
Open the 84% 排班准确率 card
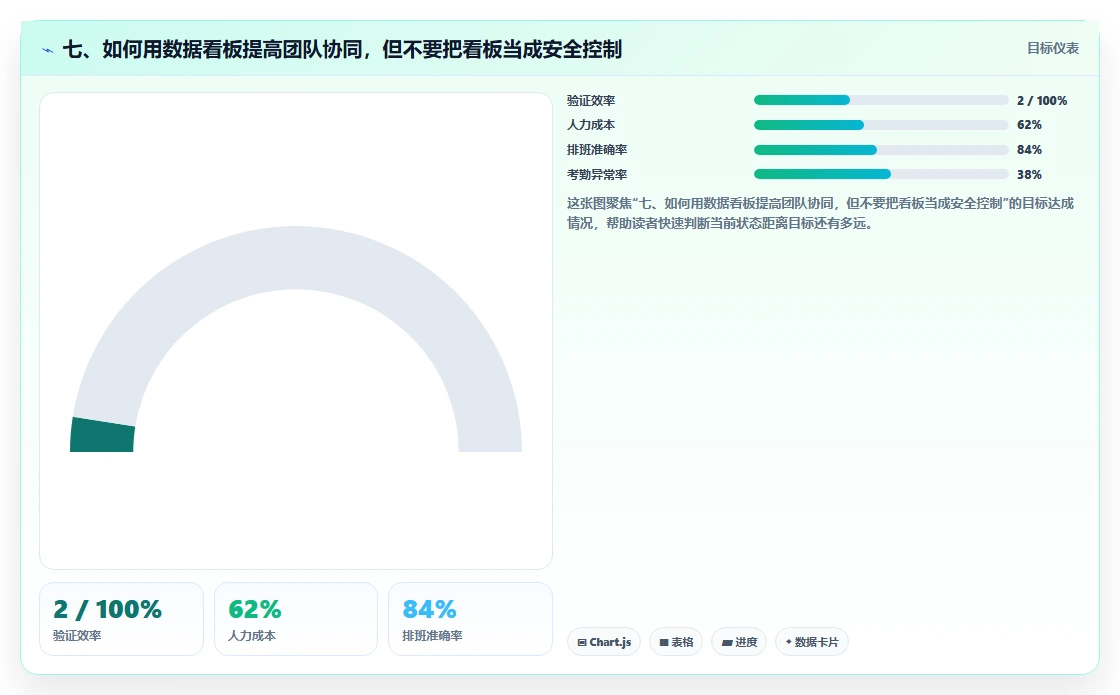(470, 619)
